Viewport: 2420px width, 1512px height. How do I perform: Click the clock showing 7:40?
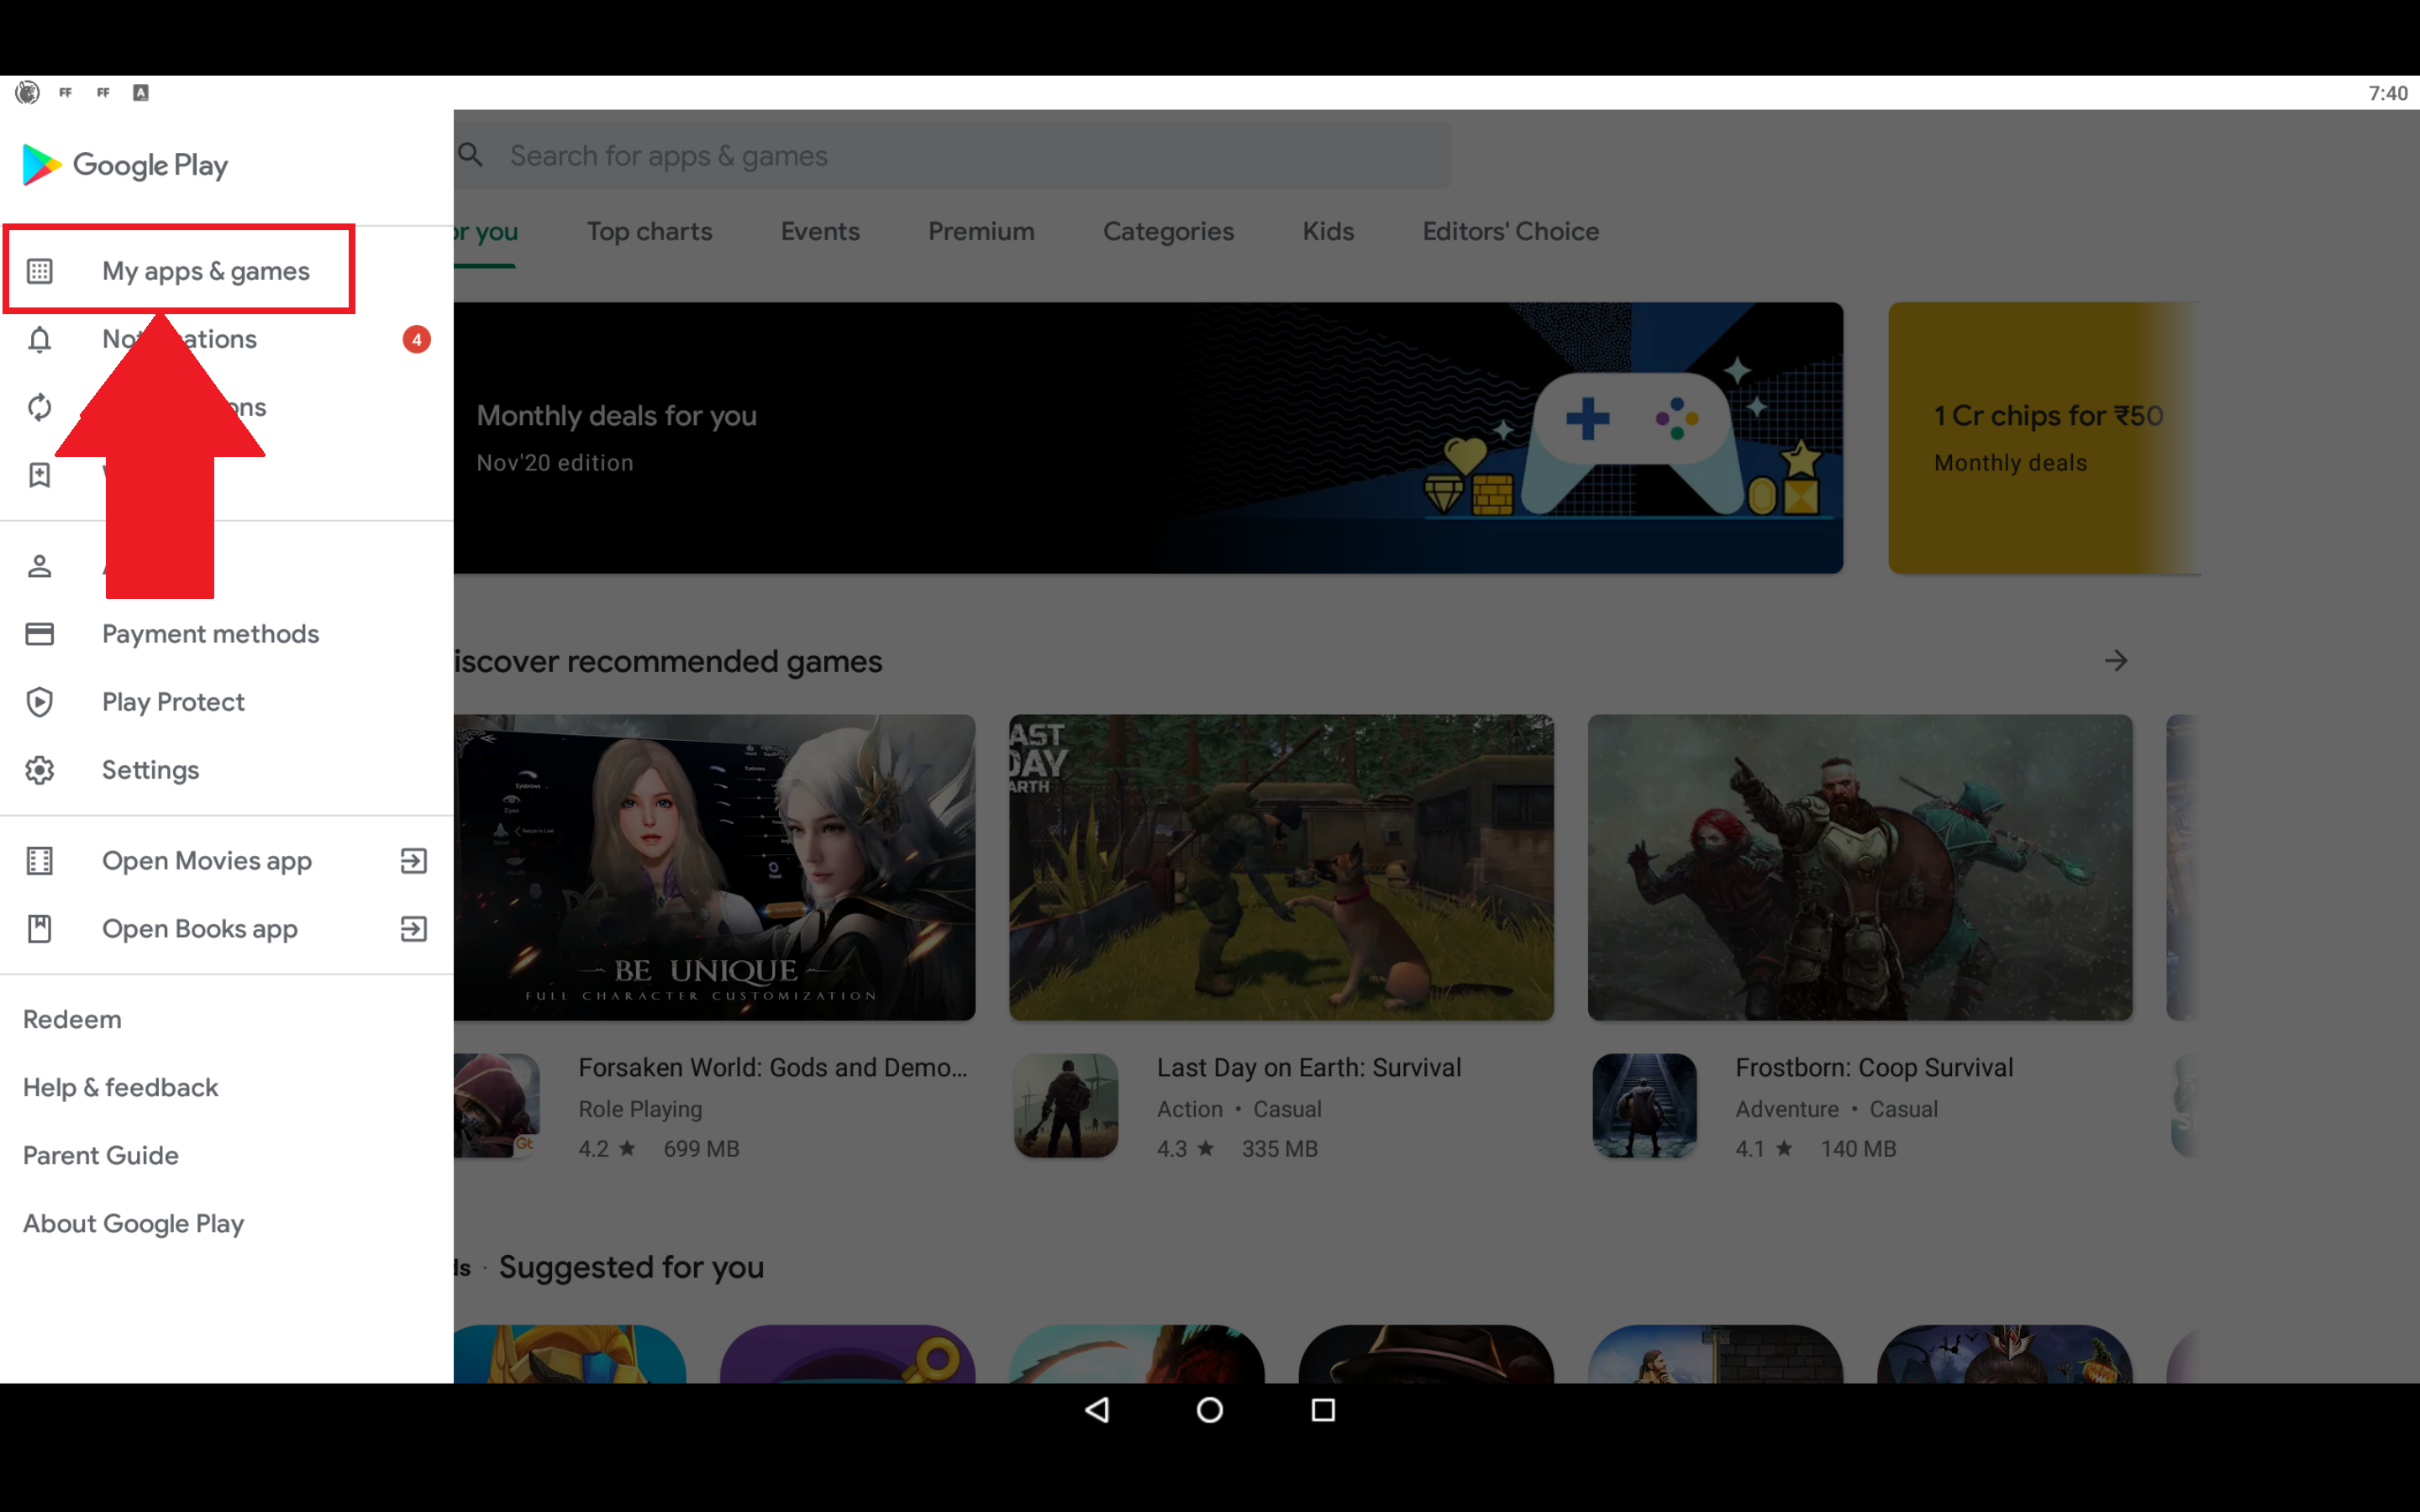coord(2388,93)
